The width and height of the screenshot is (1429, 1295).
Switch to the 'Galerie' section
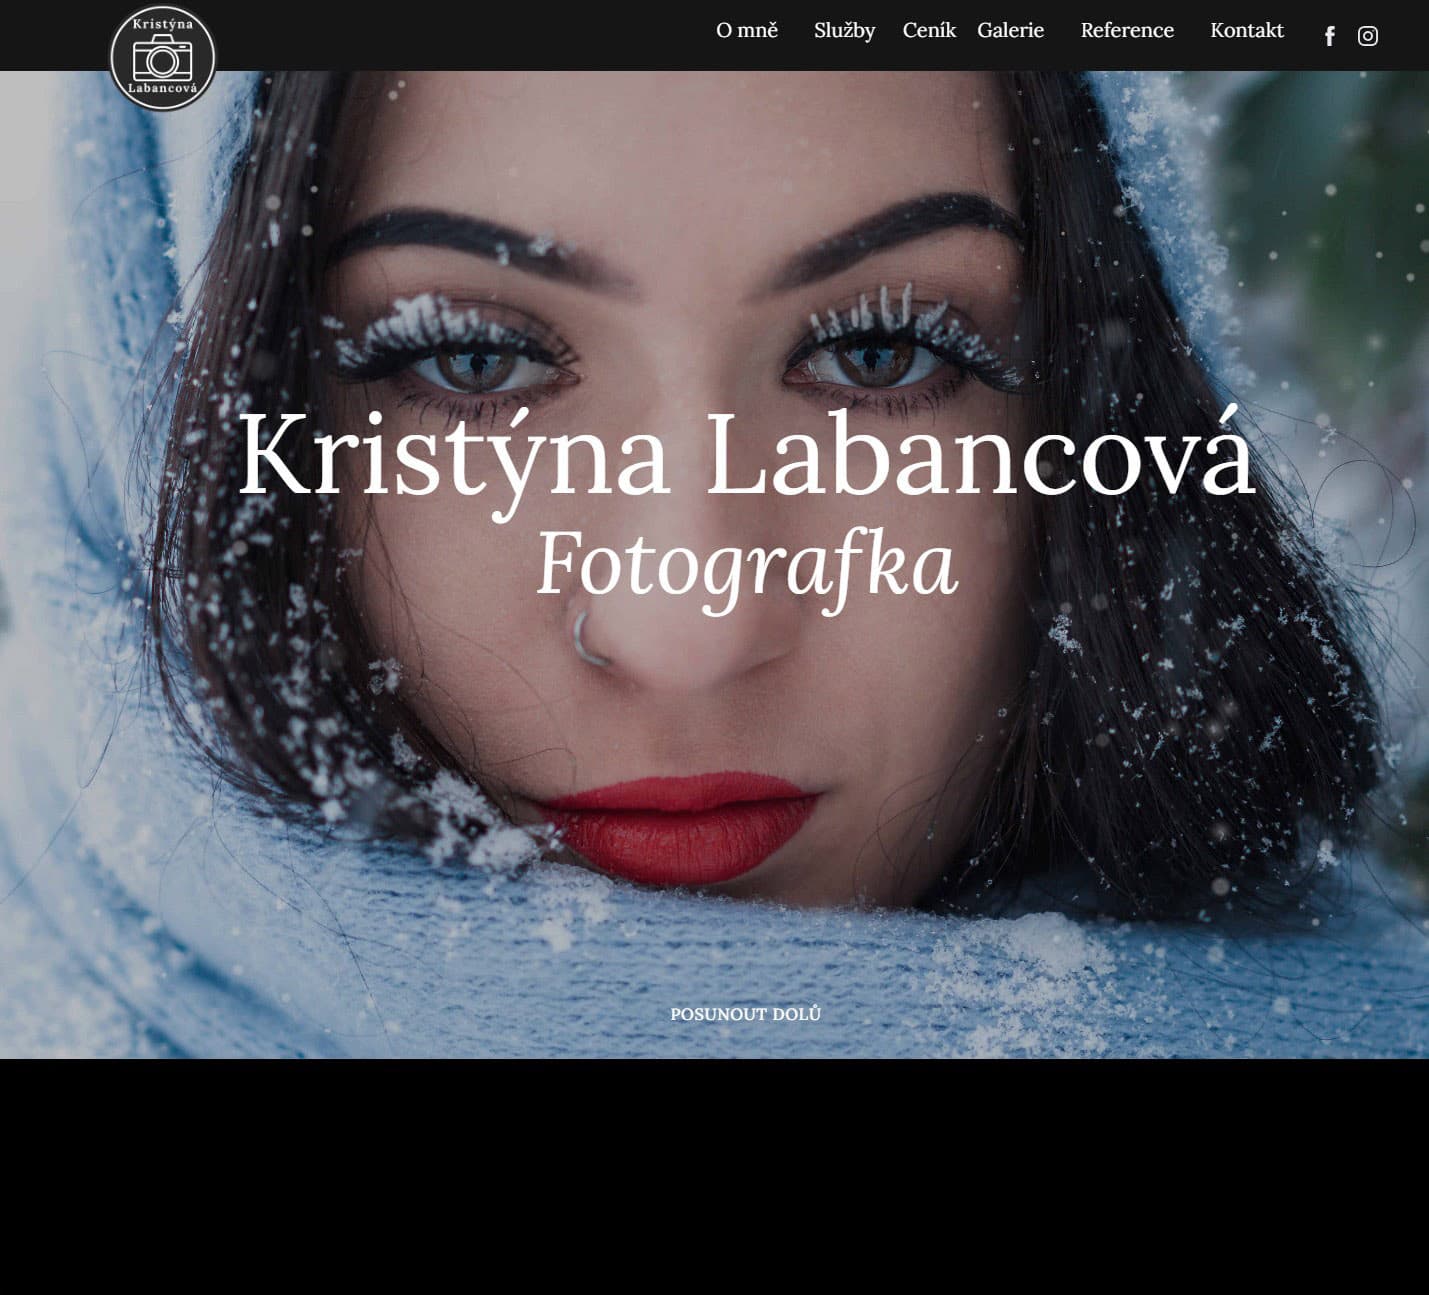point(1010,31)
